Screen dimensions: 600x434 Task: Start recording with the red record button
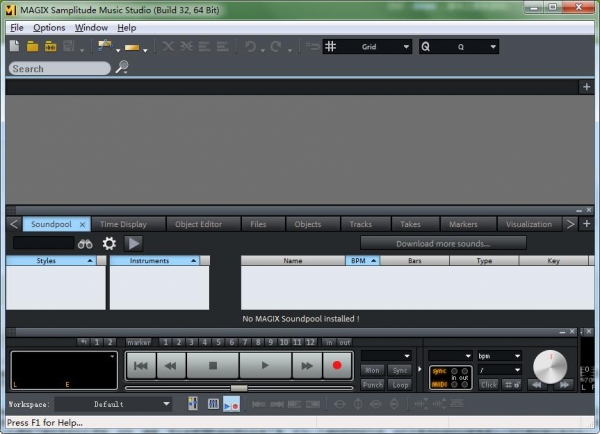point(337,366)
